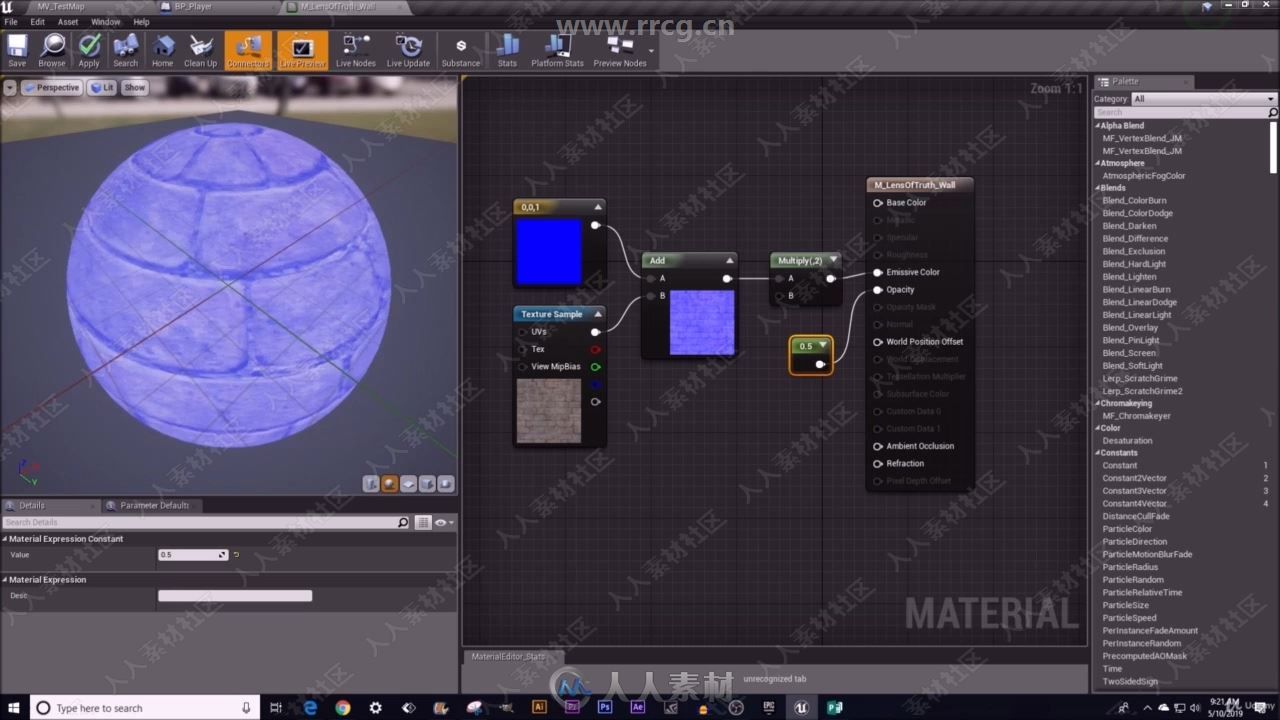Open the Palette Category dropdown
Screen dimensions: 1280x720
[1204, 99]
